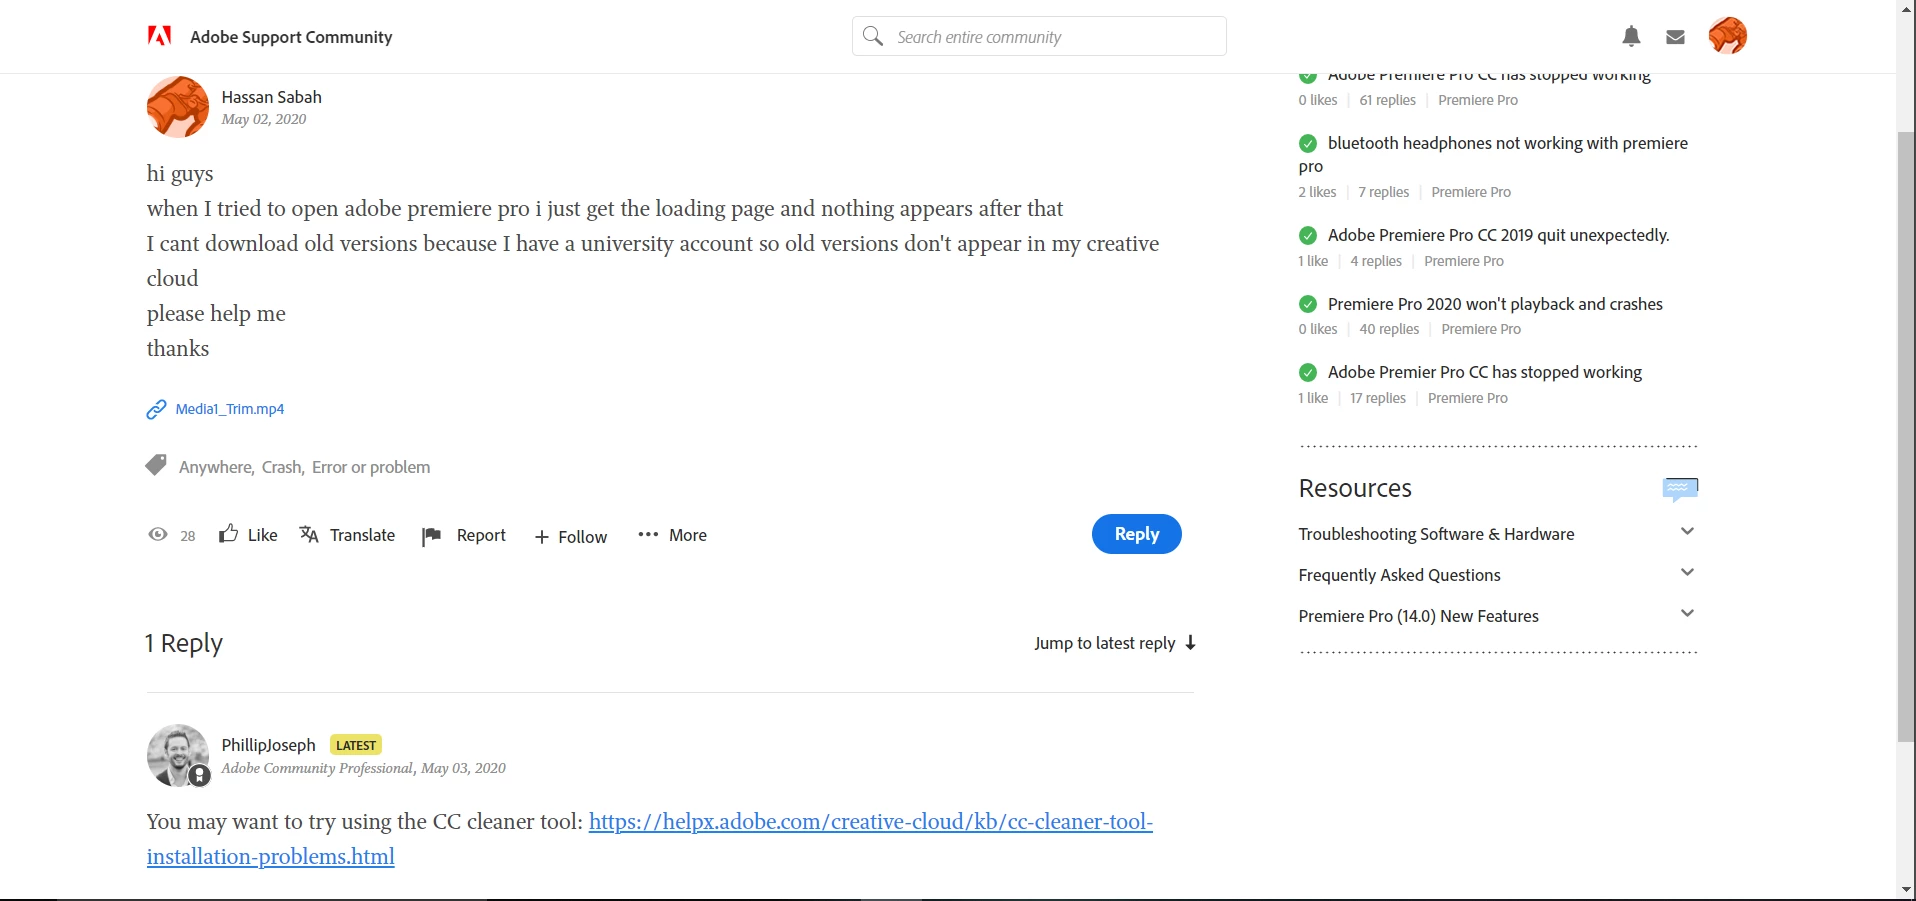Click Premiere Pro category beside 4 replies
Image resolution: width=1916 pixels, height=901 pixels.
tap(1464, 261)
